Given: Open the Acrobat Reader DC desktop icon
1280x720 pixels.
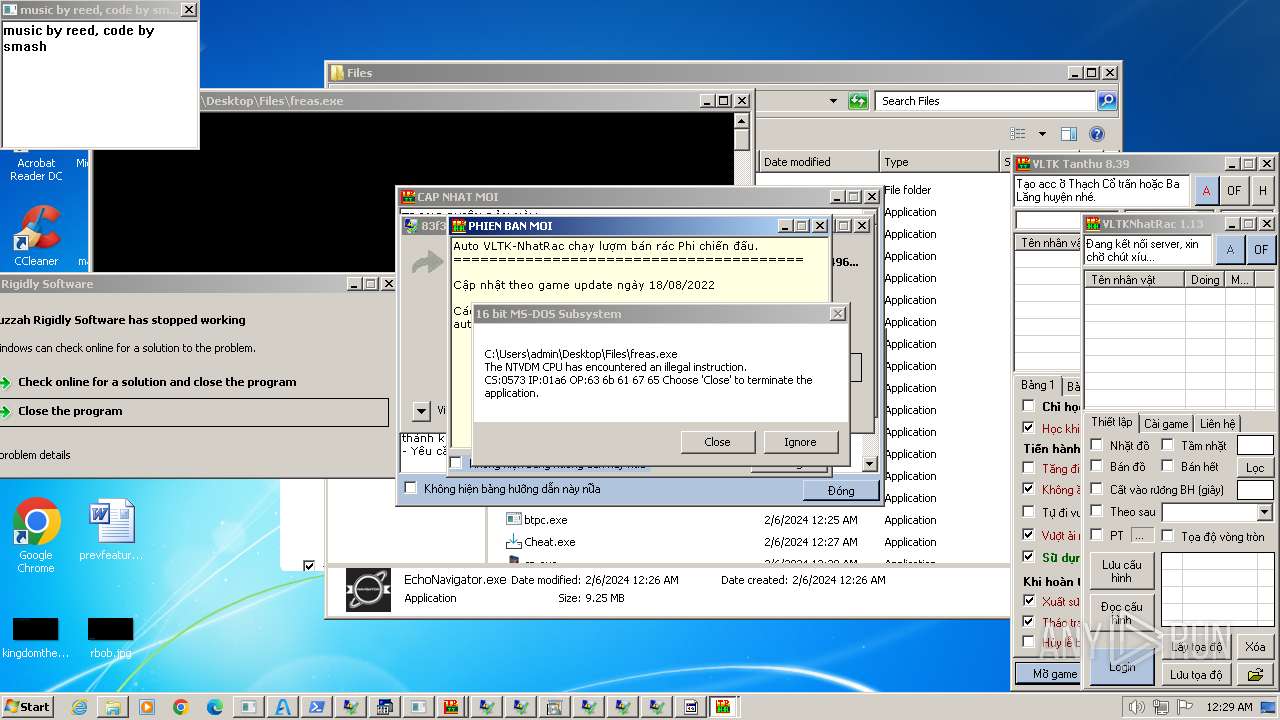Looking at the screenshot, I should tap(36, 168).
